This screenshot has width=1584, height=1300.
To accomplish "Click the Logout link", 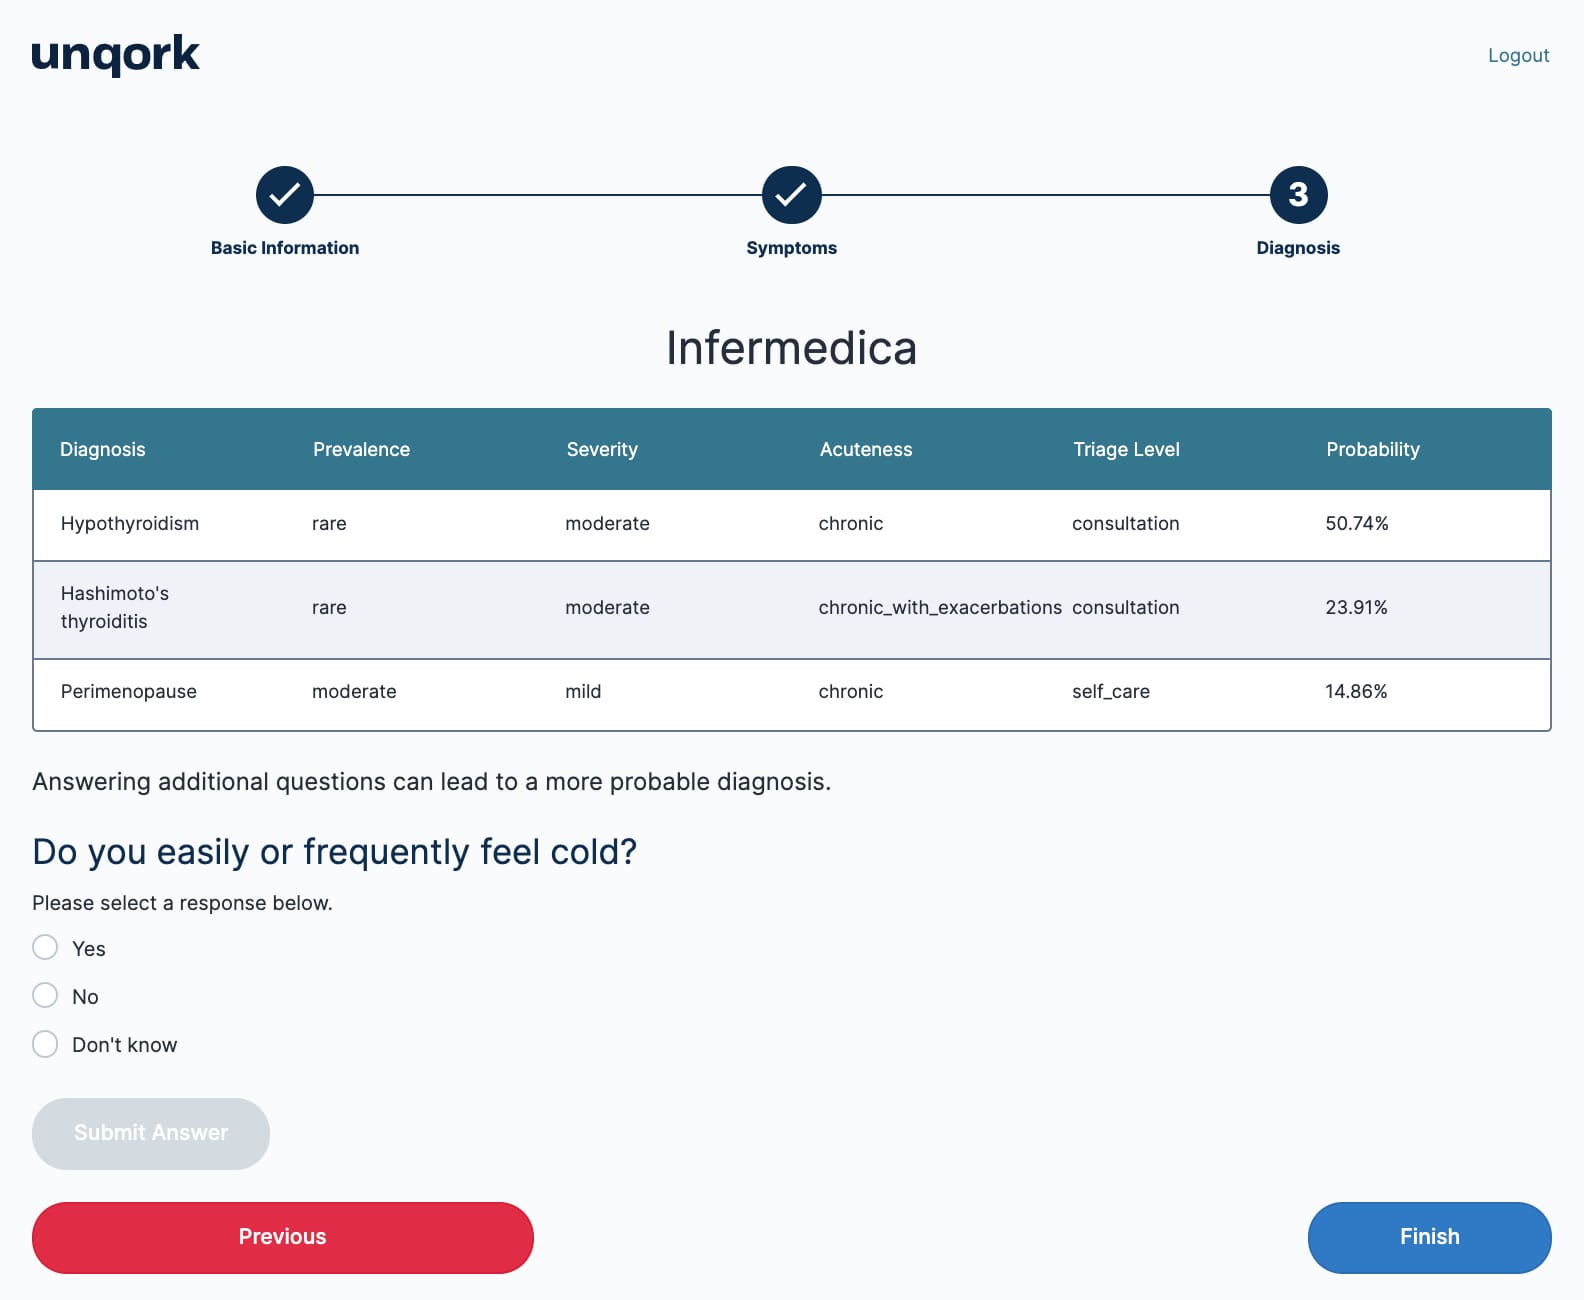I will click(x=1518, y=56).
